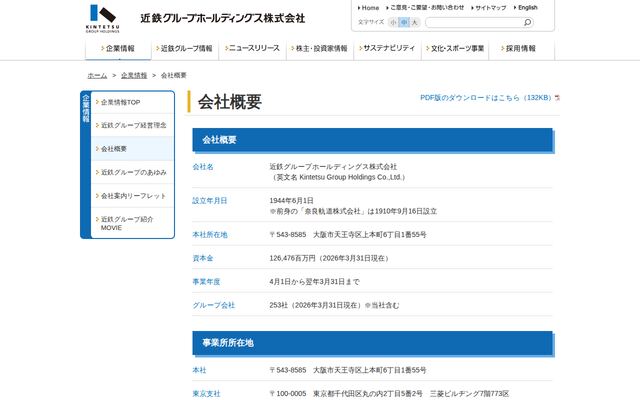This screenshot has height=400, width=640.
Task: Download the PDF版 (132KB) link
Action: (486, 98)
